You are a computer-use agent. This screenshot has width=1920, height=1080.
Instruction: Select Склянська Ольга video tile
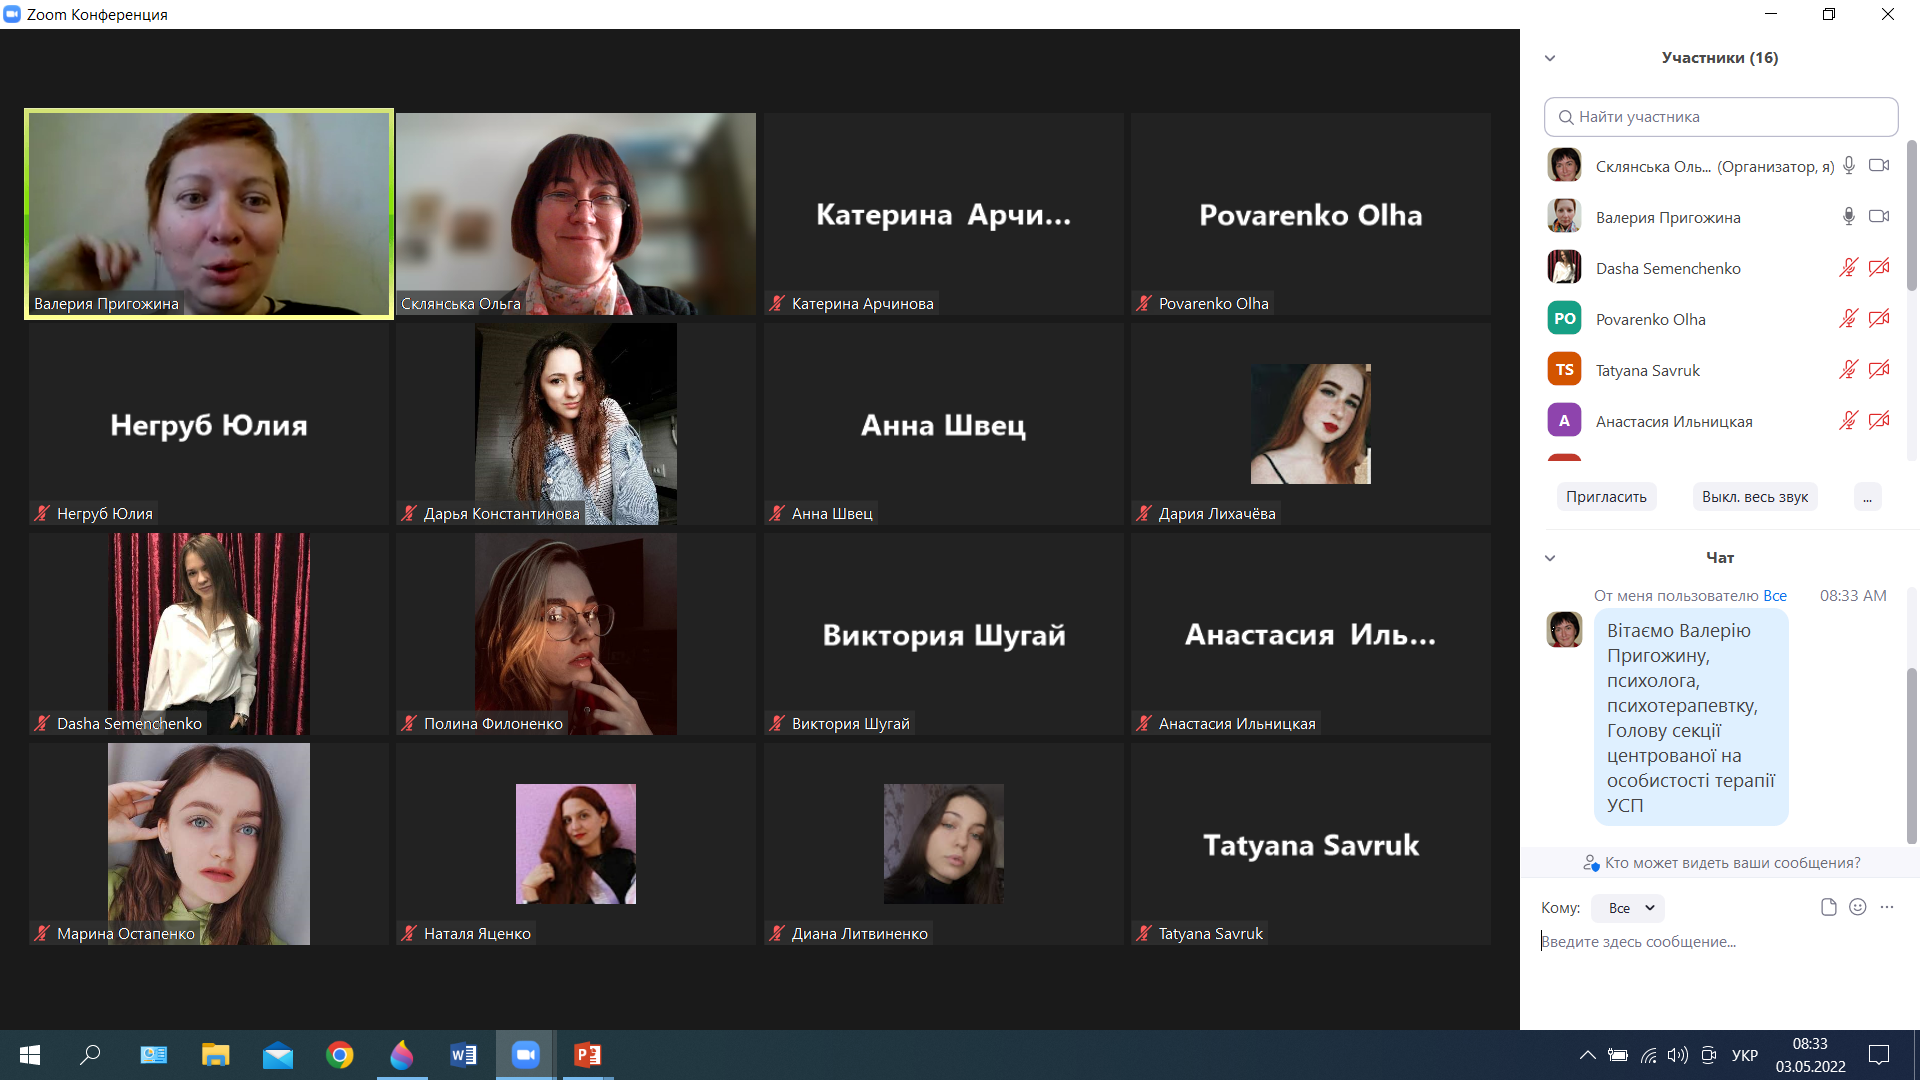point(576,214)
